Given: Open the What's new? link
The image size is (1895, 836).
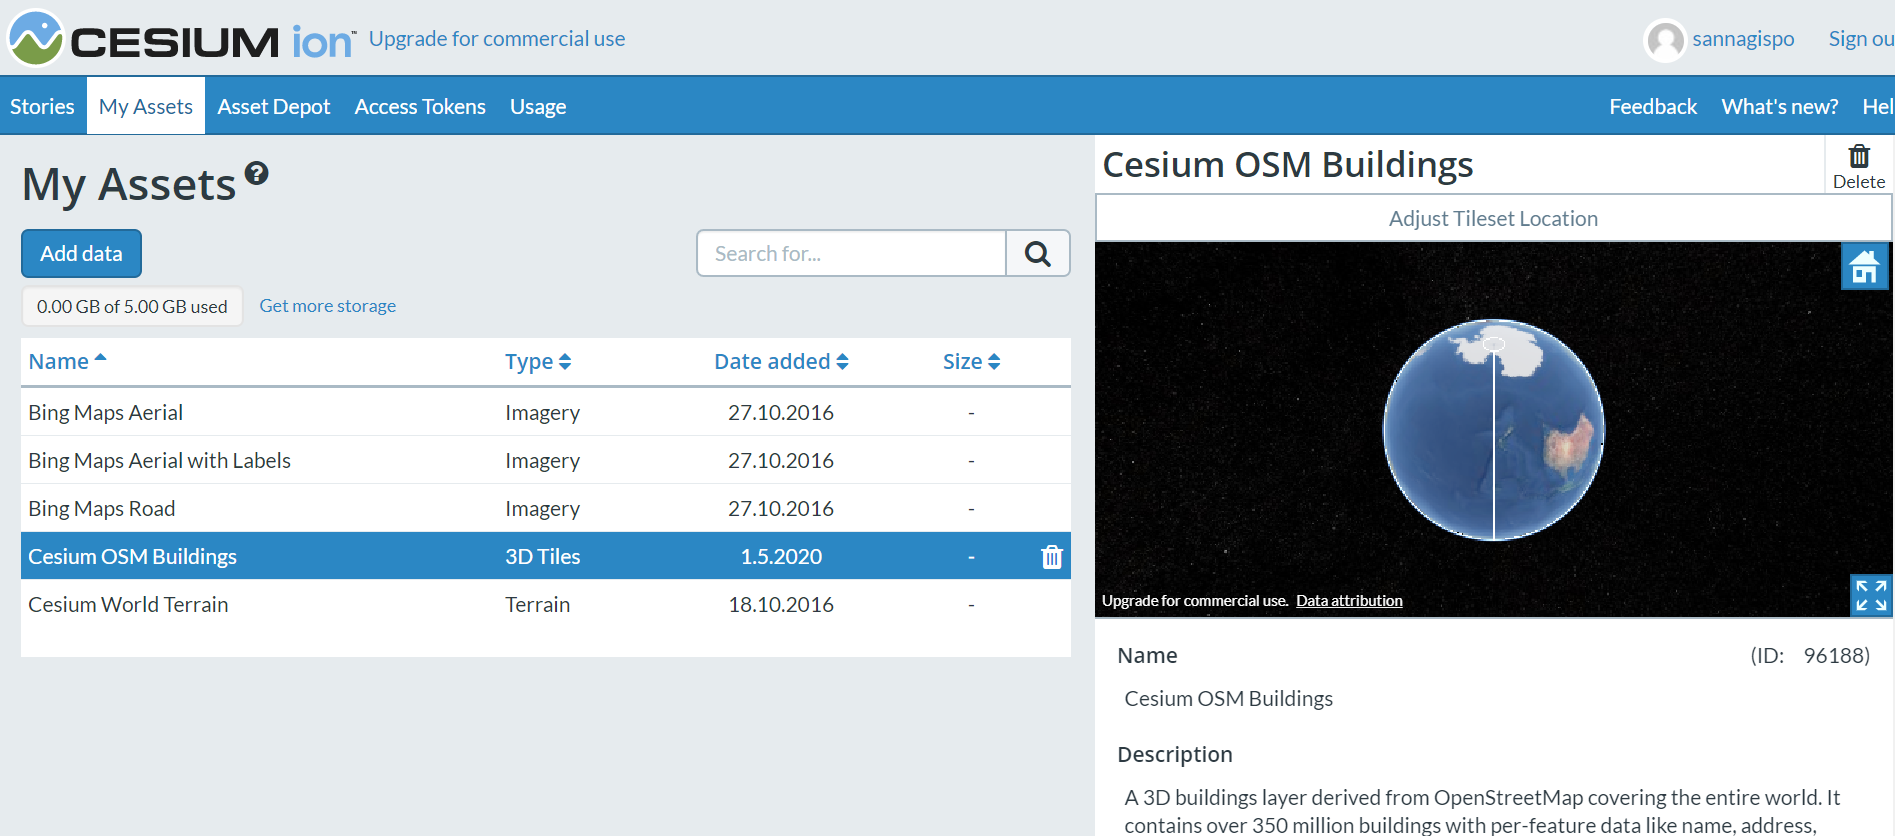Looking at the screenshot, I should click(1780, 106).
